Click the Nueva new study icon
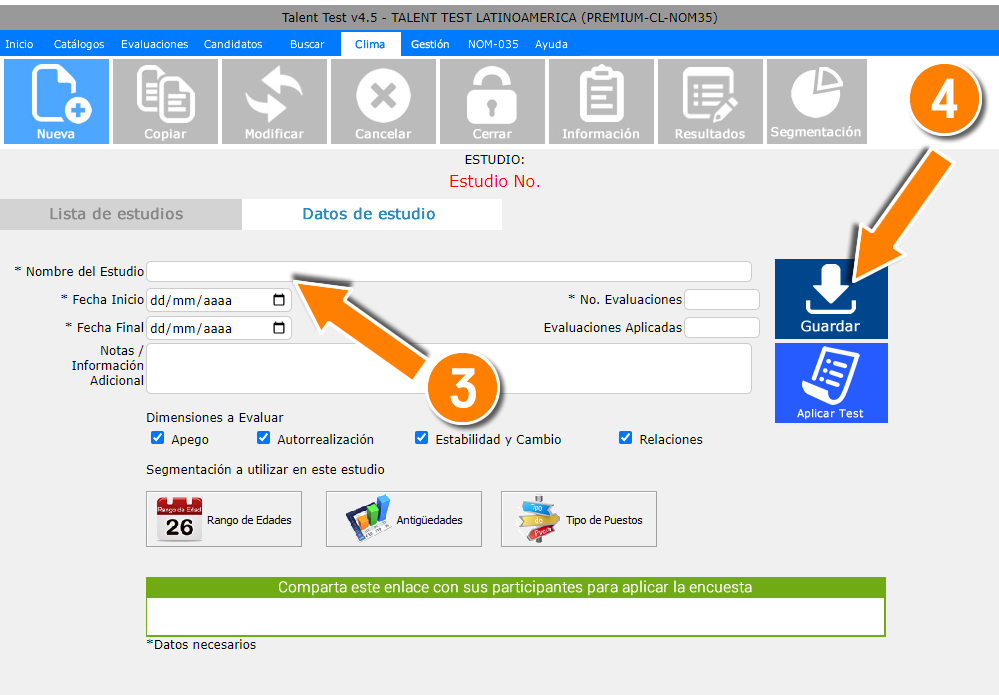This screenshot has width=999, height=695. pos(56,101)
